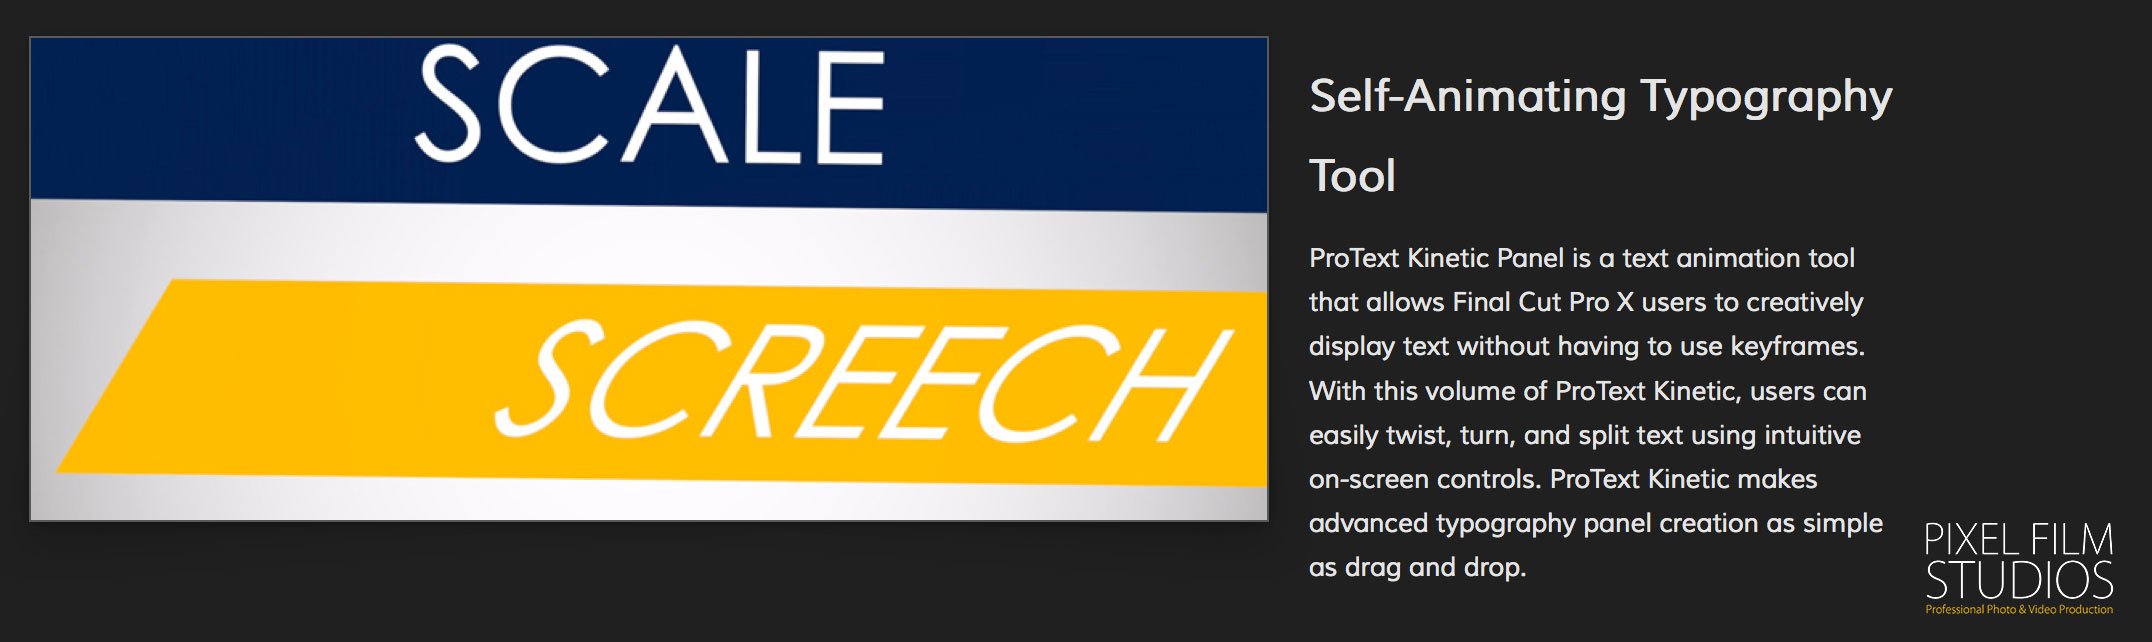Click the word STUDIOS in the logo
This screenshot has height=642, width=2152.
[2019, 582]
